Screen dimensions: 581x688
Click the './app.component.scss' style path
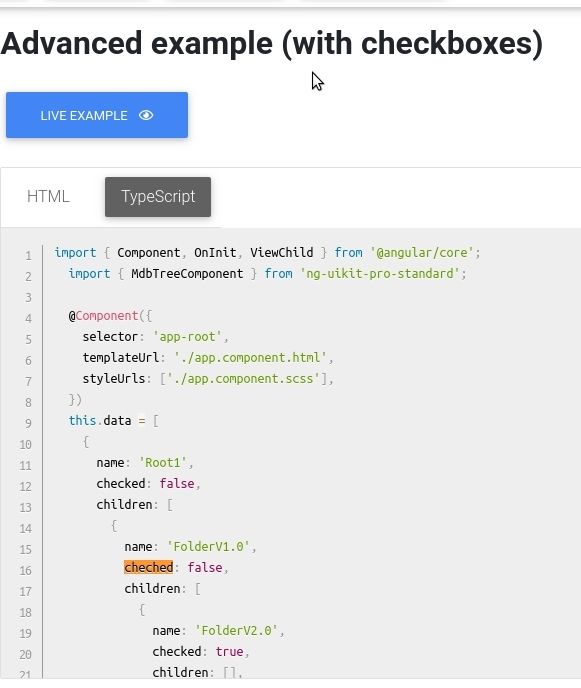click(244, 379)
